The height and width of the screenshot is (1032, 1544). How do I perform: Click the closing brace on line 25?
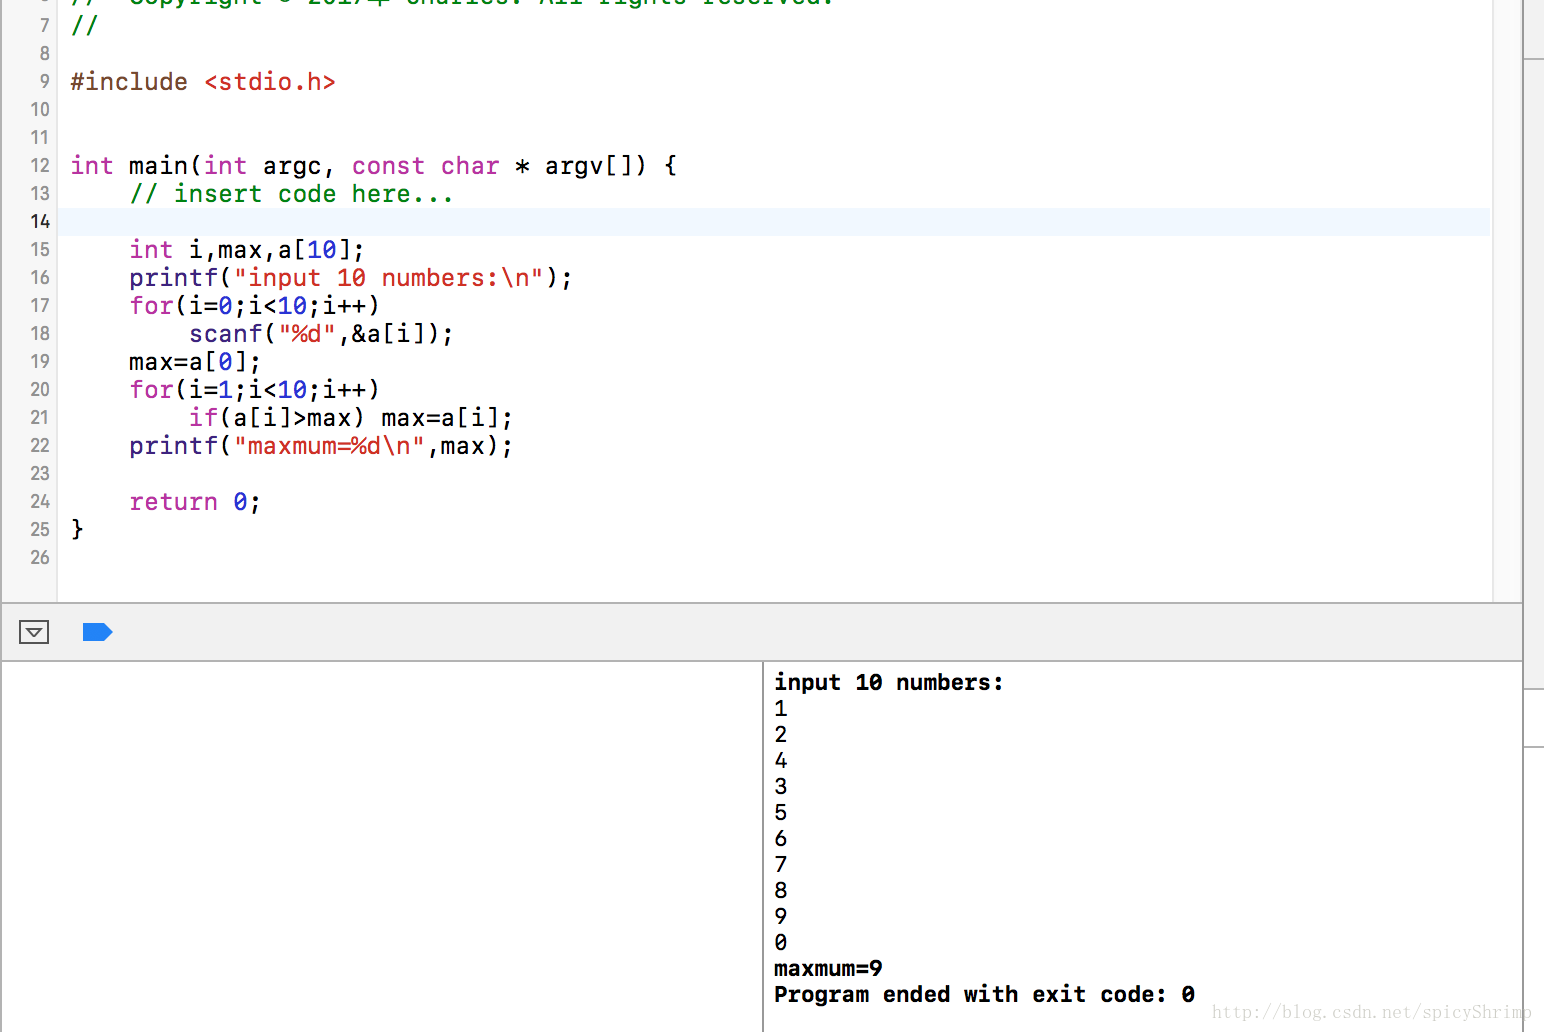coord(77,529)
